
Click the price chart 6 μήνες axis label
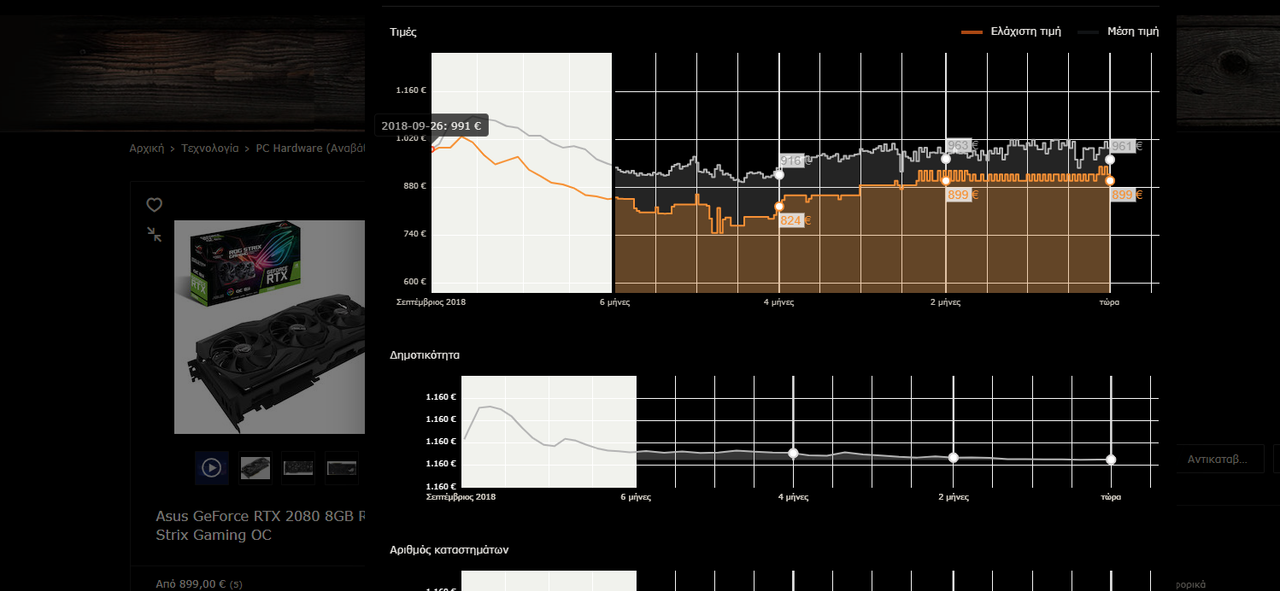(x=615, y=301)
